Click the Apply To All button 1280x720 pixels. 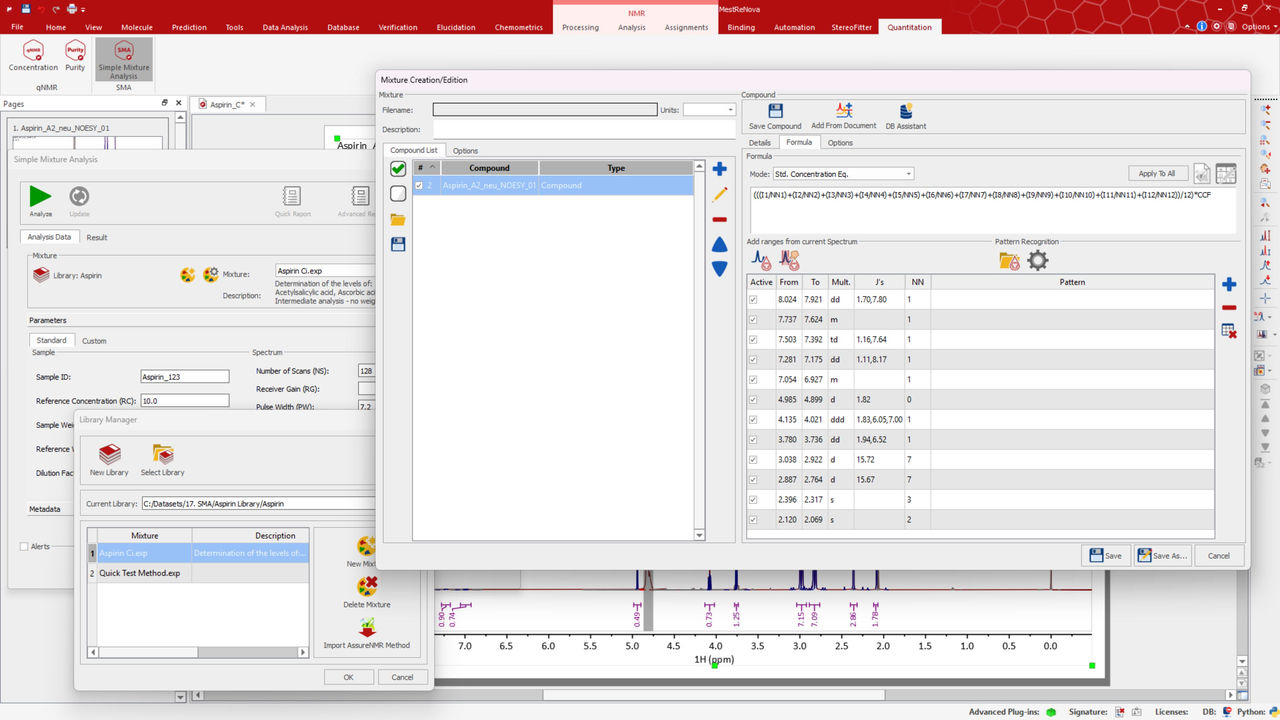click(1157, 174)
